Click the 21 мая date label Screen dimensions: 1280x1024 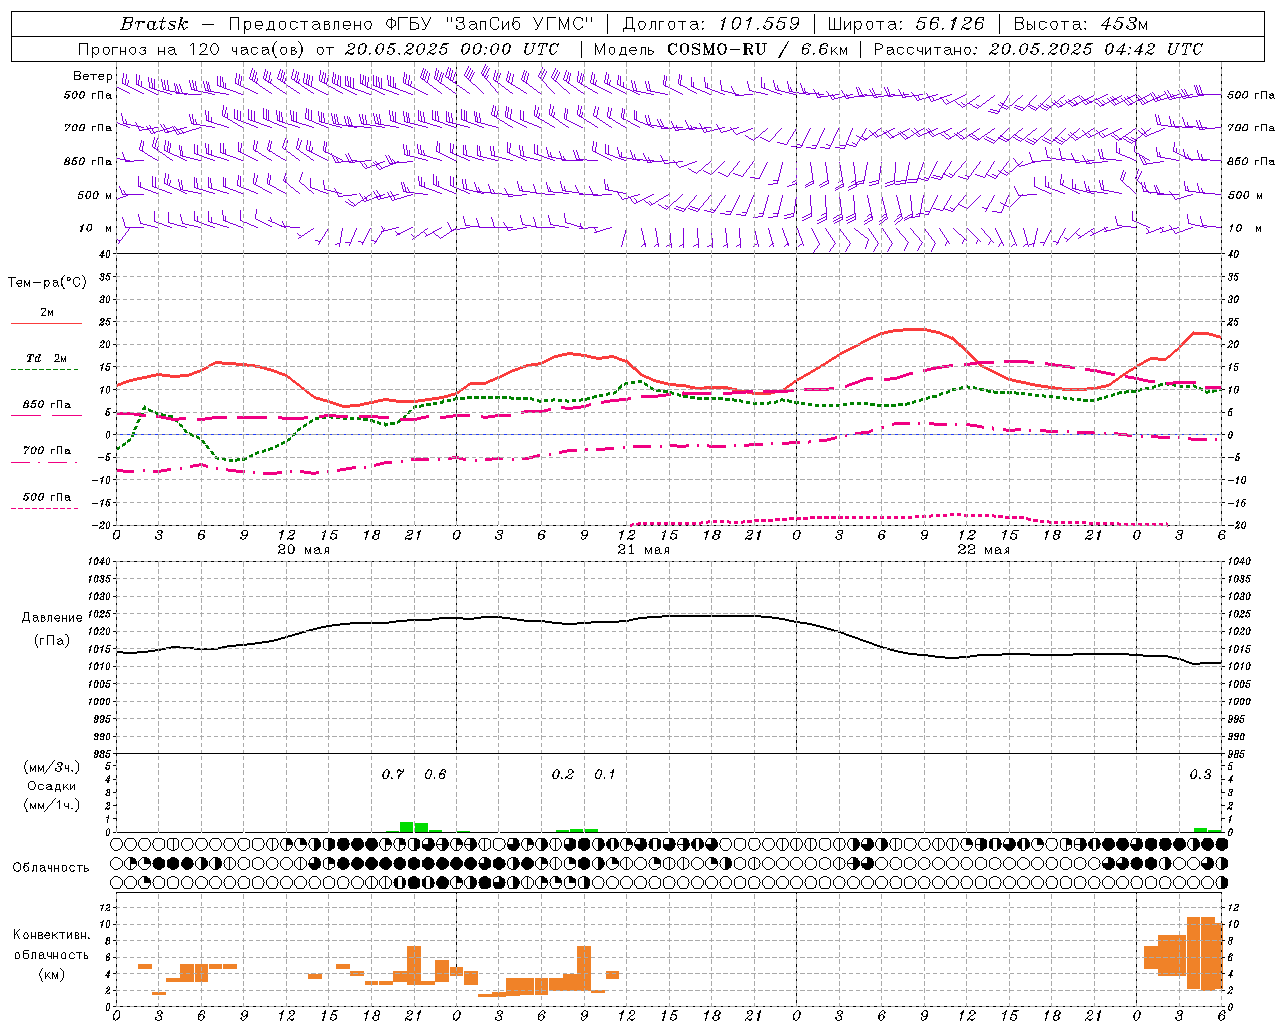coord(643,550)
